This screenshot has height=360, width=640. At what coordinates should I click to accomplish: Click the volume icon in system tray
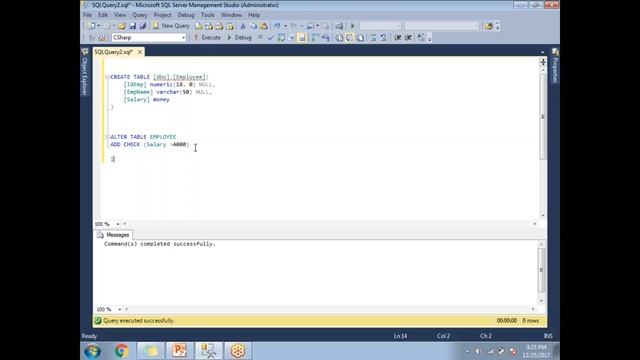[x=478, y=351]
